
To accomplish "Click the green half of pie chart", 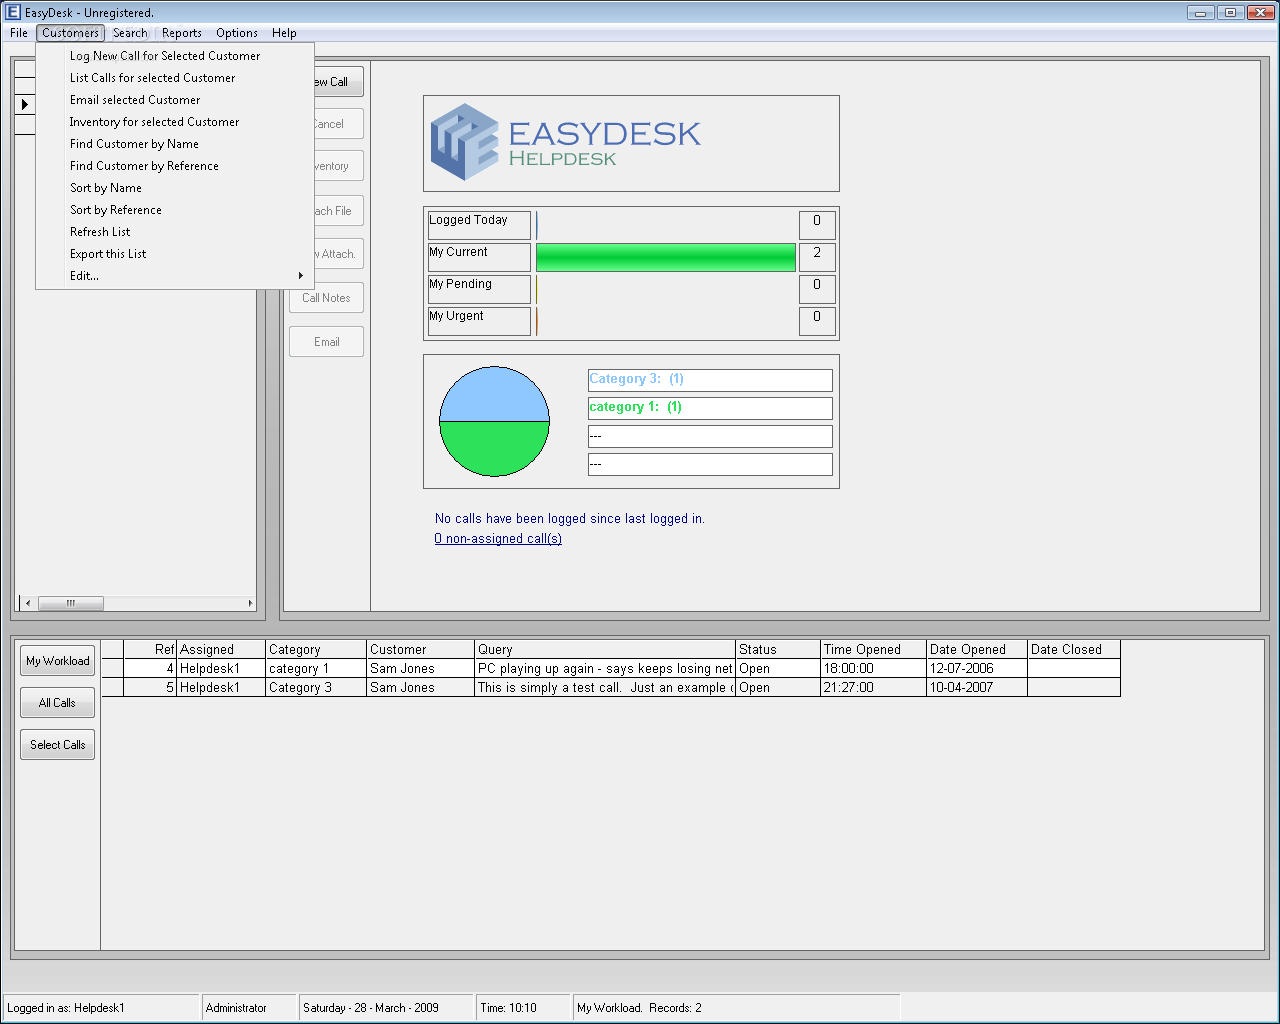I will tap(495, 449).
